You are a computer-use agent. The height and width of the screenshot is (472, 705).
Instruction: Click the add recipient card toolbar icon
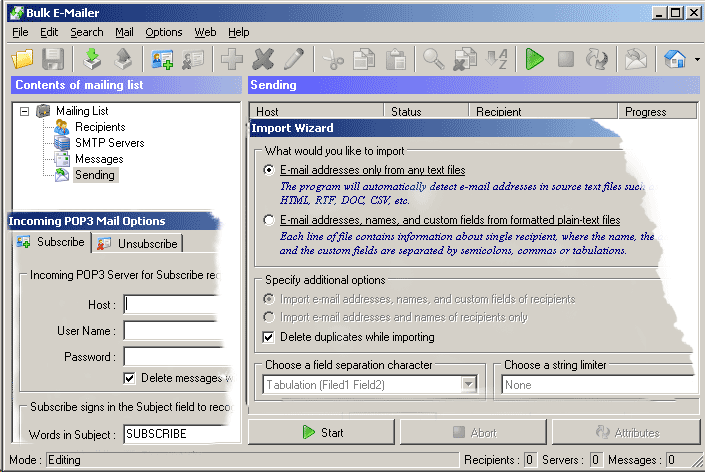[162, 59]
